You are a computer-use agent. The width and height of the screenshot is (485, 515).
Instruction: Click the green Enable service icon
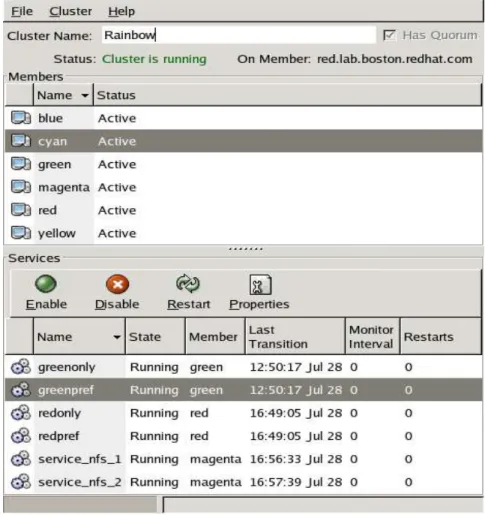pos(46,284)
